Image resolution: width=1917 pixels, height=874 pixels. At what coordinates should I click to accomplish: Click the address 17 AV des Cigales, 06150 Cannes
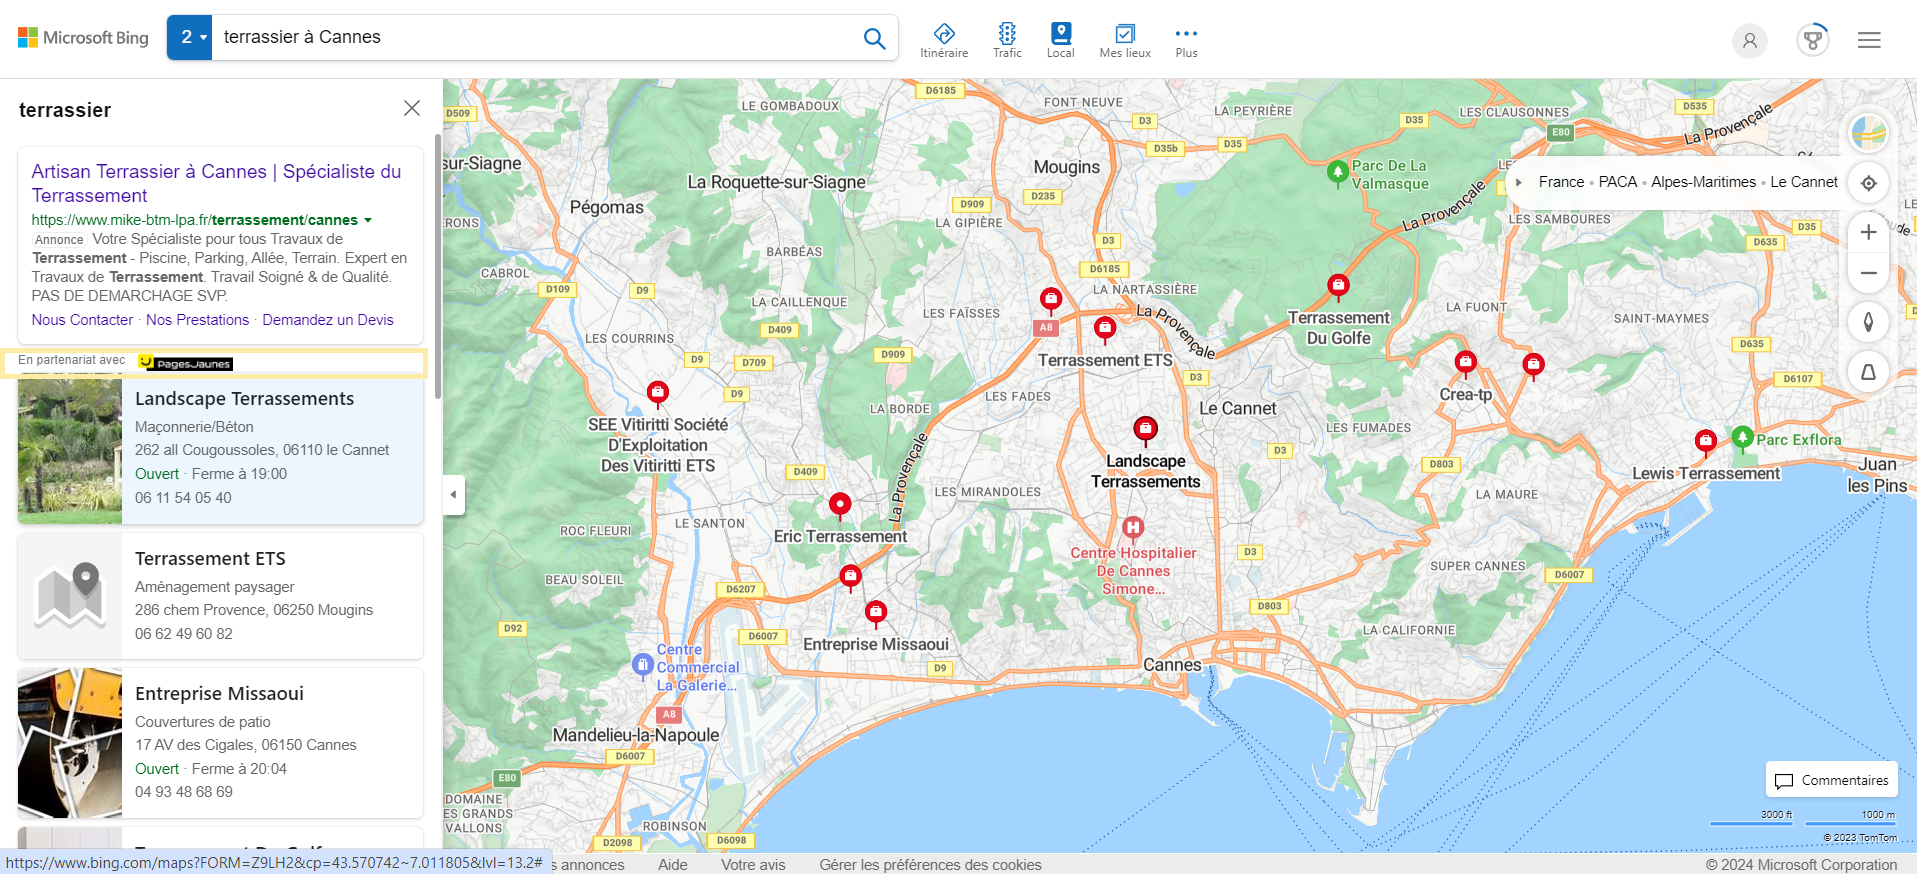[x=246, y=745]
